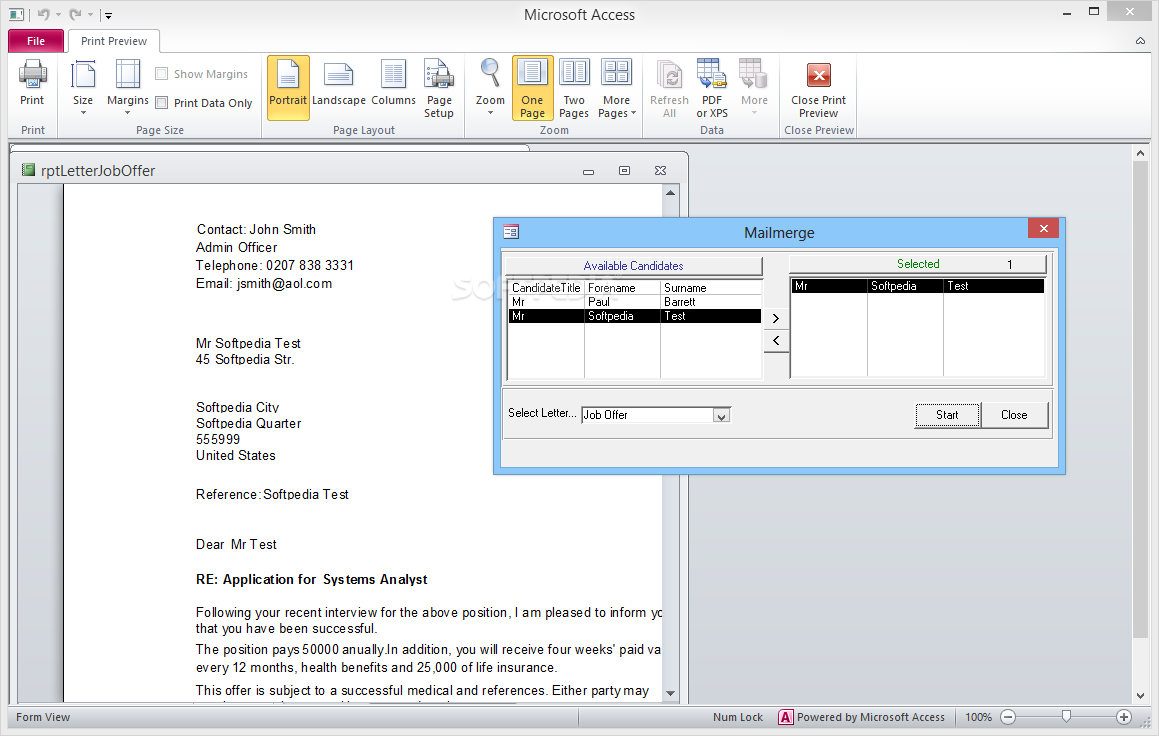Viewport: 1159px width, 736px height.
Task: Click Powered by Microsoft Access status
Action: point(863,717)
